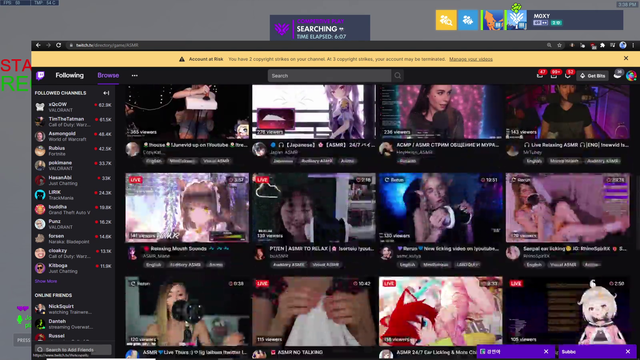
Task: Open Kitboga channel in sidebar
Action: pos(73,268)
